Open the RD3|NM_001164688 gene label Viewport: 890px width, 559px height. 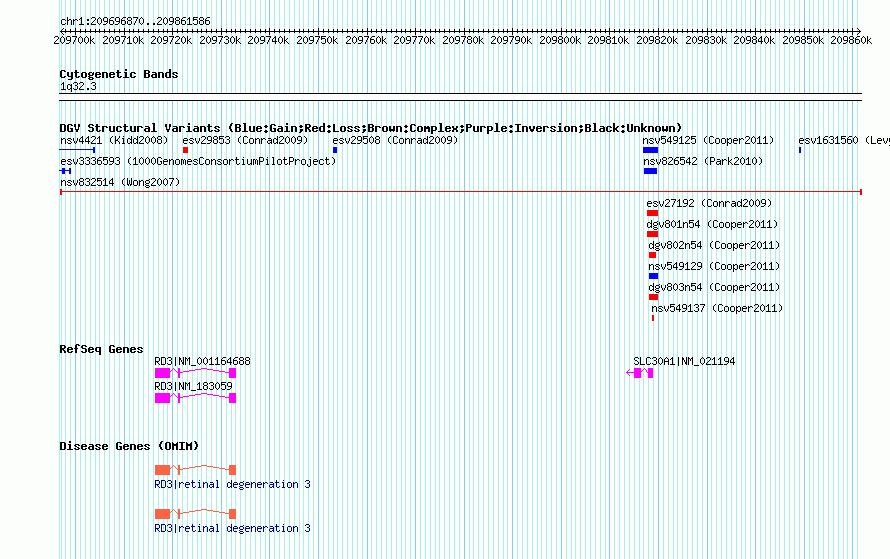coord(203,361)
